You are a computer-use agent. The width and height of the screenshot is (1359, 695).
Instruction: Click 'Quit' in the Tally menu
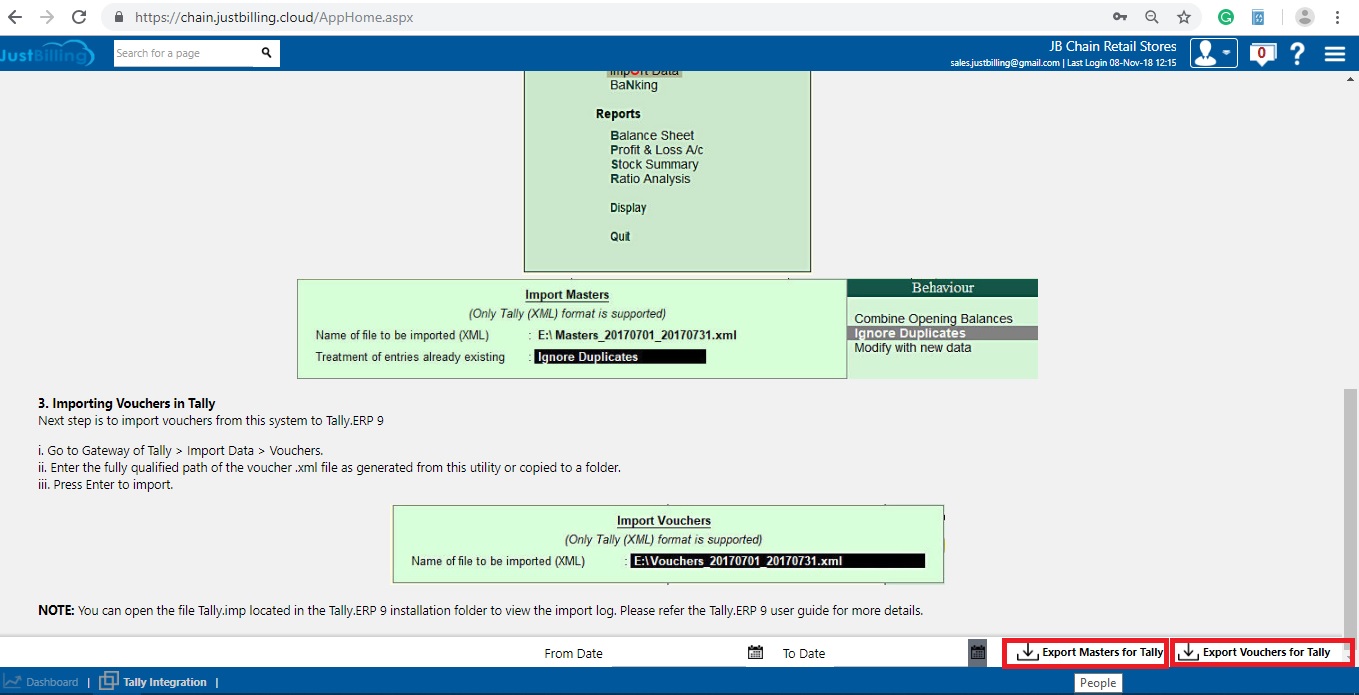[620, 237]
